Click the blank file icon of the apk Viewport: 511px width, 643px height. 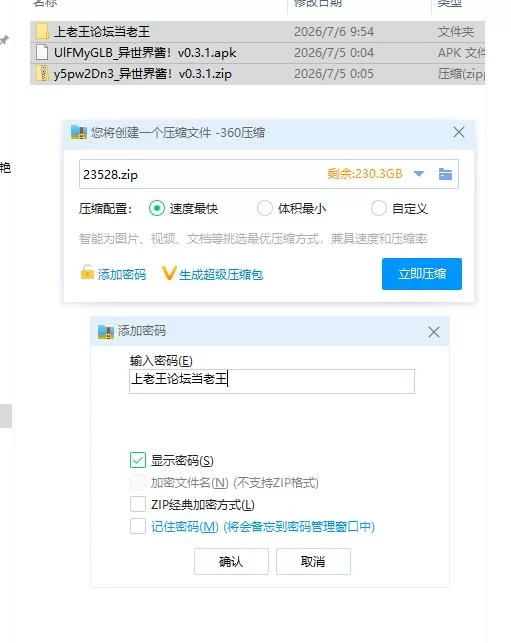42,52
